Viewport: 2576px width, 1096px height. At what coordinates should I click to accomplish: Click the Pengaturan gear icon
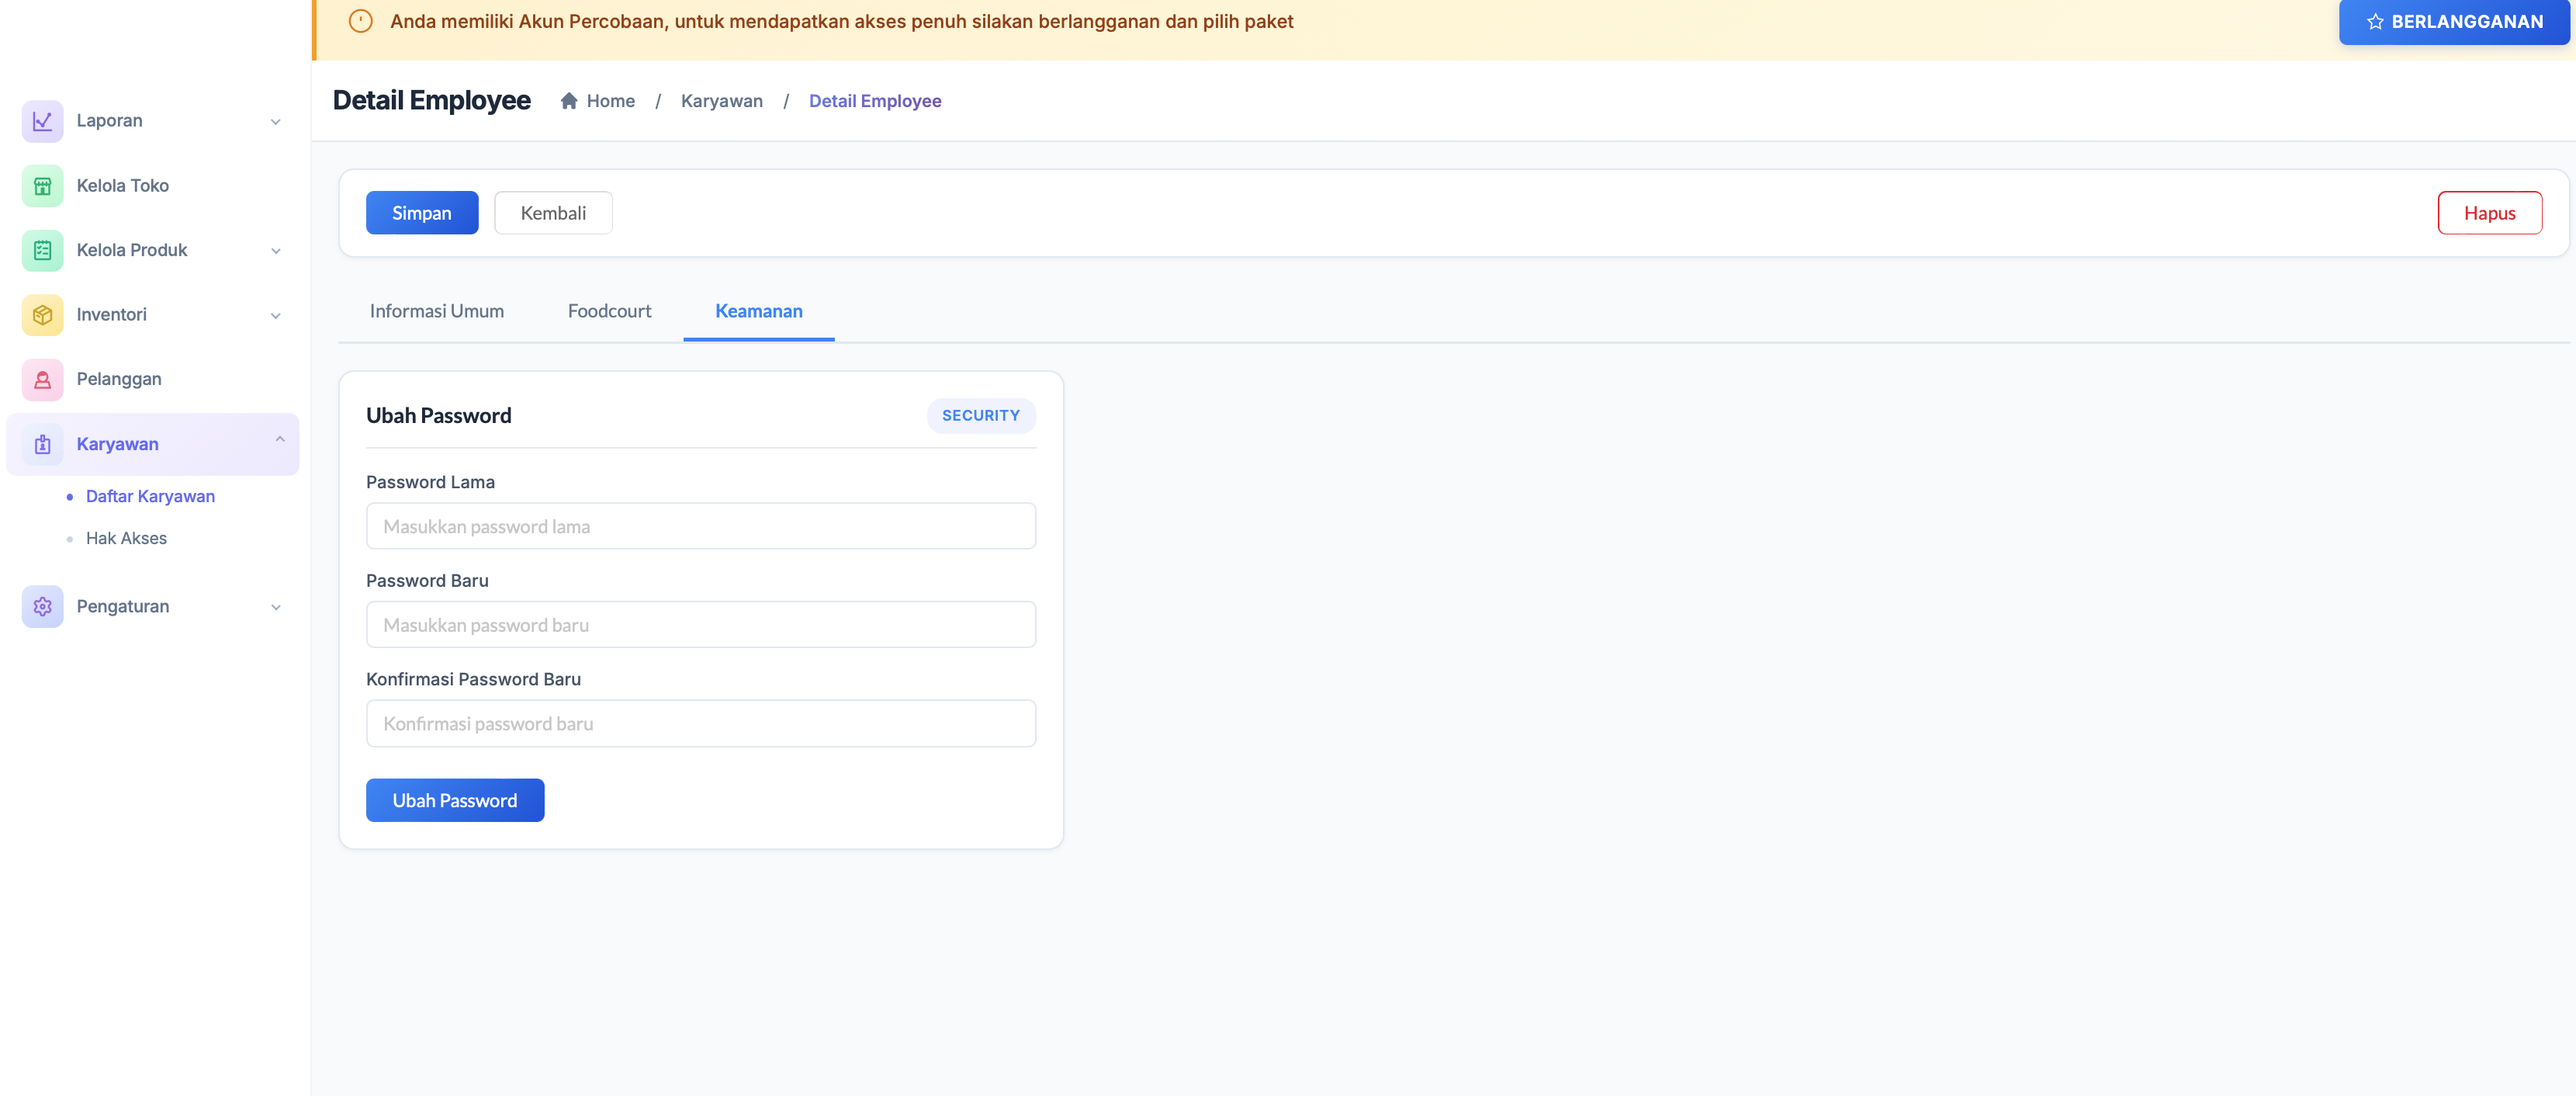pos(42,606)
